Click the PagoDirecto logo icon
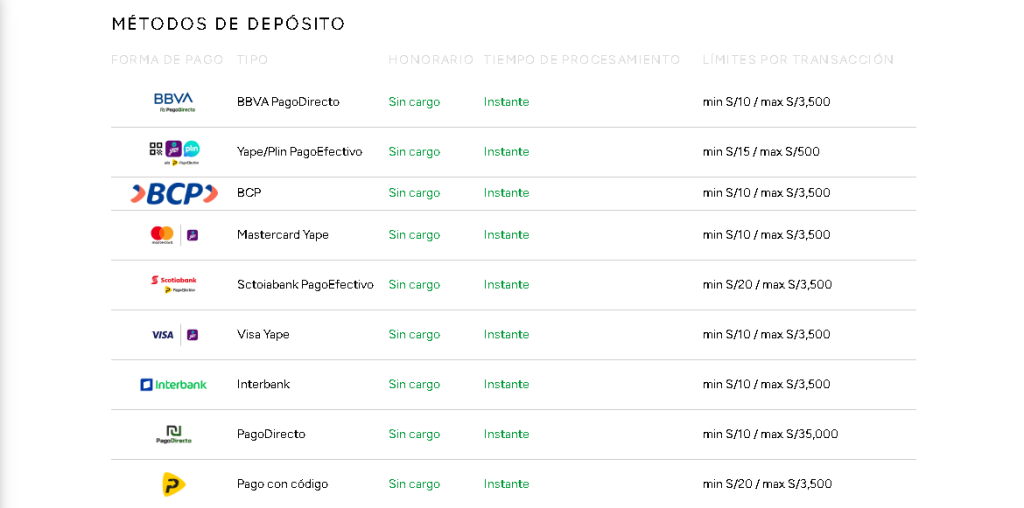This screenshot has width=1024, height=508. pyautogui.click(x=174, y=434)
